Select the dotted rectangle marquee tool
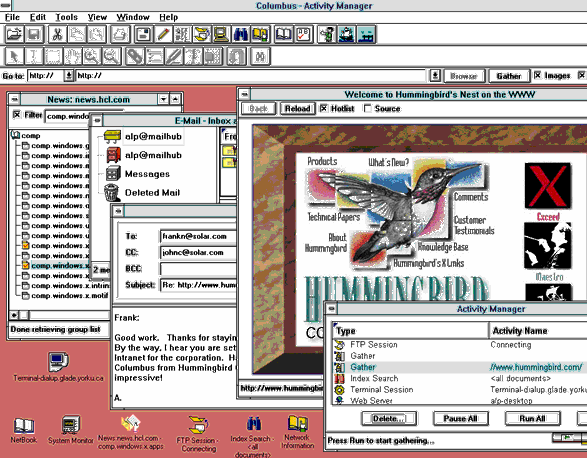This screenshot has height=458, width=587. tap(53, 57)
